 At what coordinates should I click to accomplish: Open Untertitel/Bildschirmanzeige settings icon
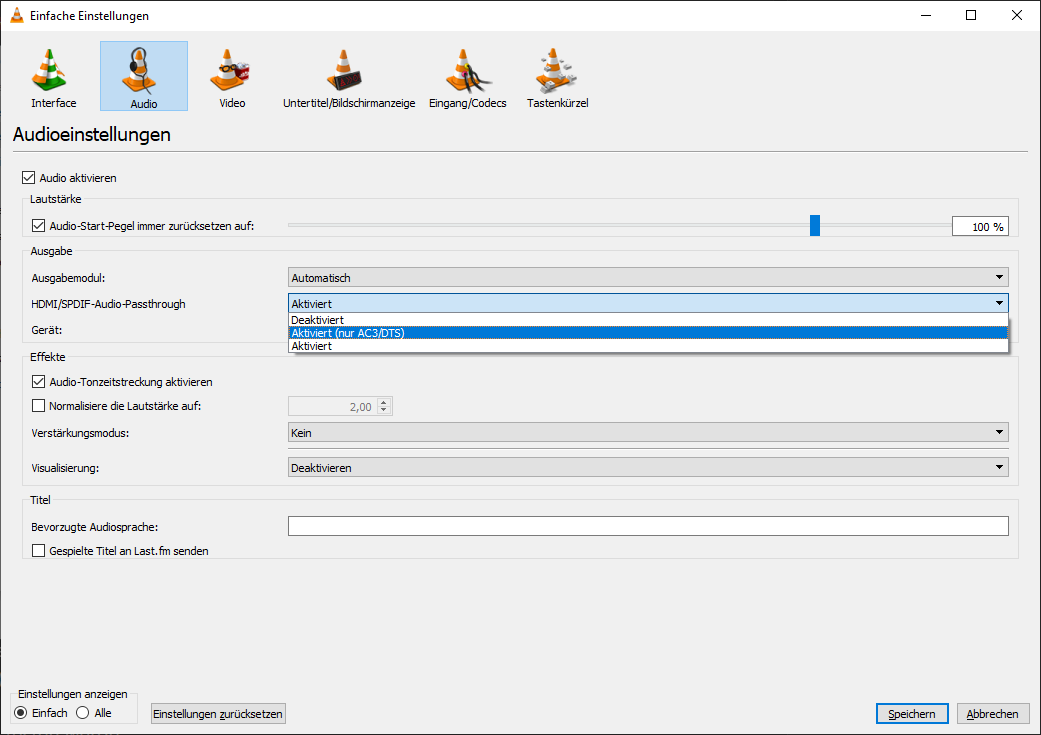348,76
